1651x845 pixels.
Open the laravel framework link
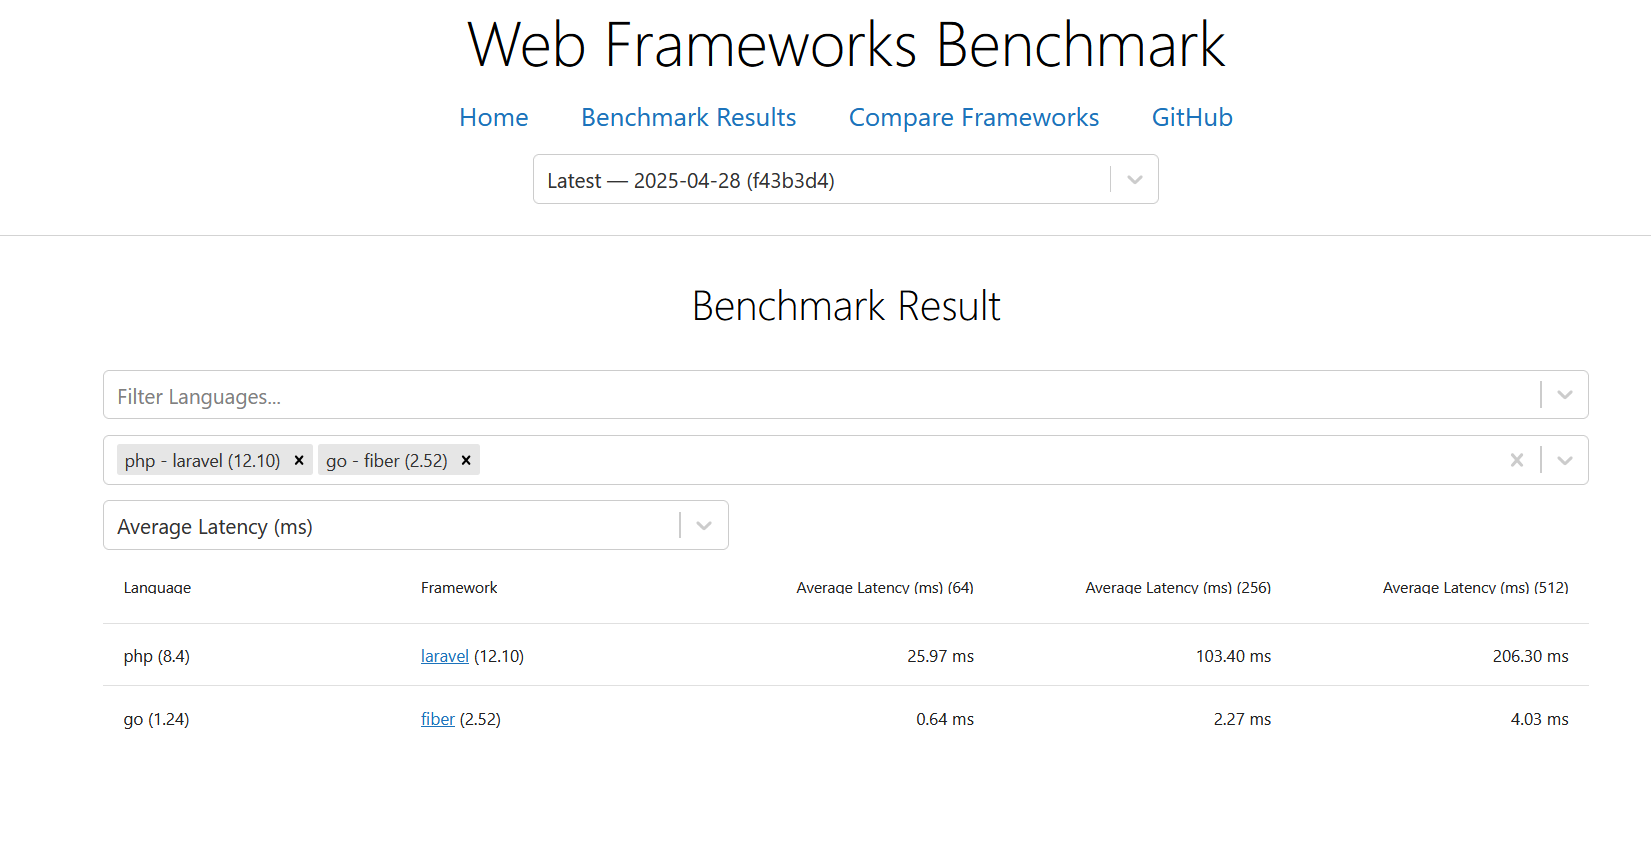coord(445,656)
